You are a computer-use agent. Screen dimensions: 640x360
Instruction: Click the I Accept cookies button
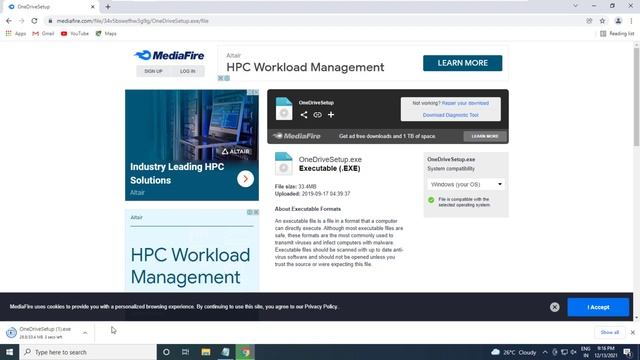pyautogui.click(x=598, y=307)
